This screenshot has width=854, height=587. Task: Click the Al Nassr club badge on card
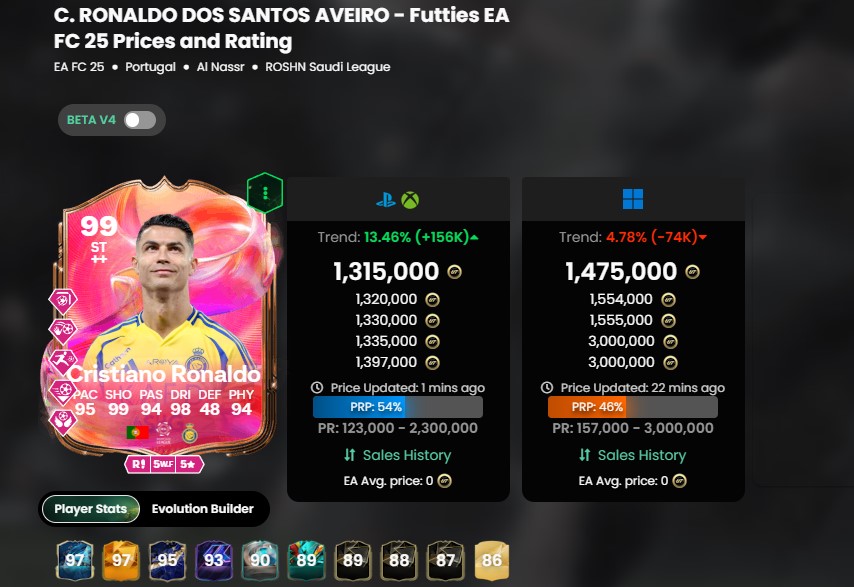coord(190,433)
